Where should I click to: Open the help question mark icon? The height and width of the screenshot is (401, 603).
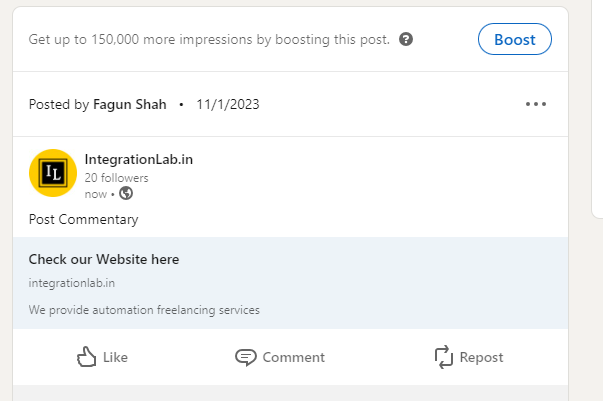click(406, 39)
